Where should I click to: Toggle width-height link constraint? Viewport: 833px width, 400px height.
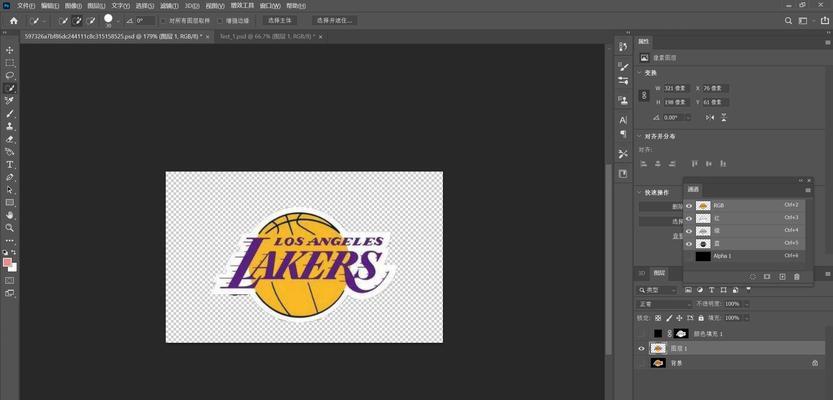(644, 96)
